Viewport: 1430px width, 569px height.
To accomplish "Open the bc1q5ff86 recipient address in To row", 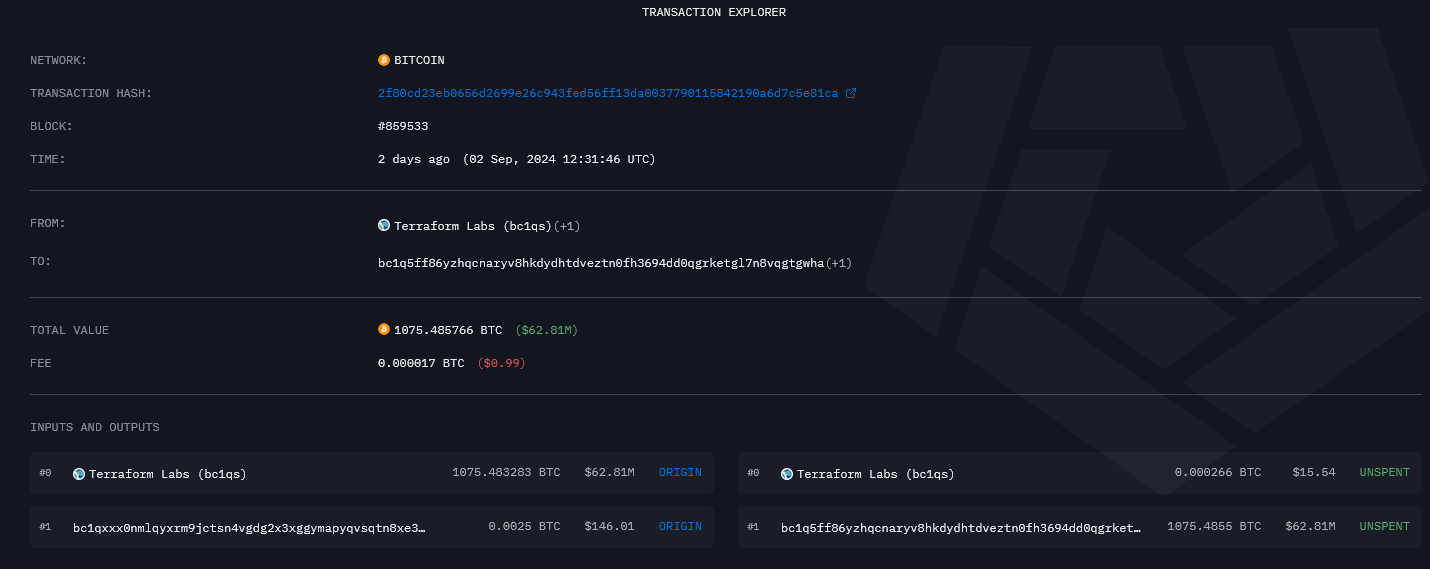I will (600, 263).
